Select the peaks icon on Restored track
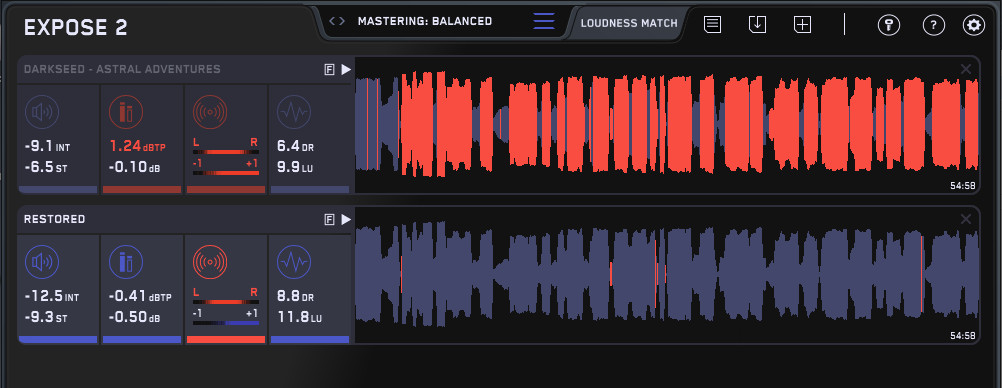This screenshot has height=388, width=1002. click(126, 261)
